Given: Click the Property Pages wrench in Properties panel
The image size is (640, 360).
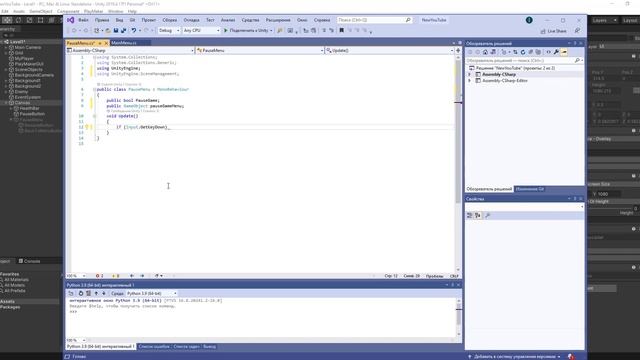Looking at the screenshot, I should coord(487,215).
